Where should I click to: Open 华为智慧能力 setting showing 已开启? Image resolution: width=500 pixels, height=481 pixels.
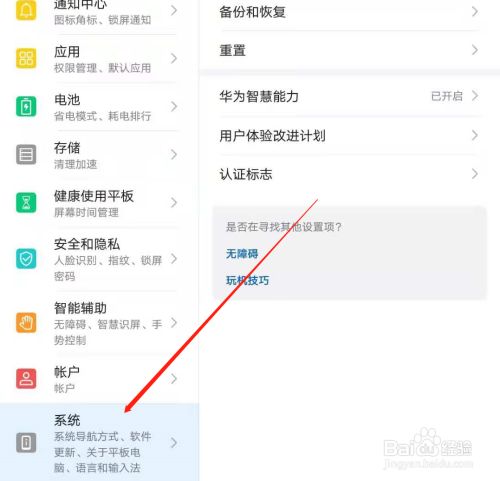pyautogui.click(x=349, y=96)
